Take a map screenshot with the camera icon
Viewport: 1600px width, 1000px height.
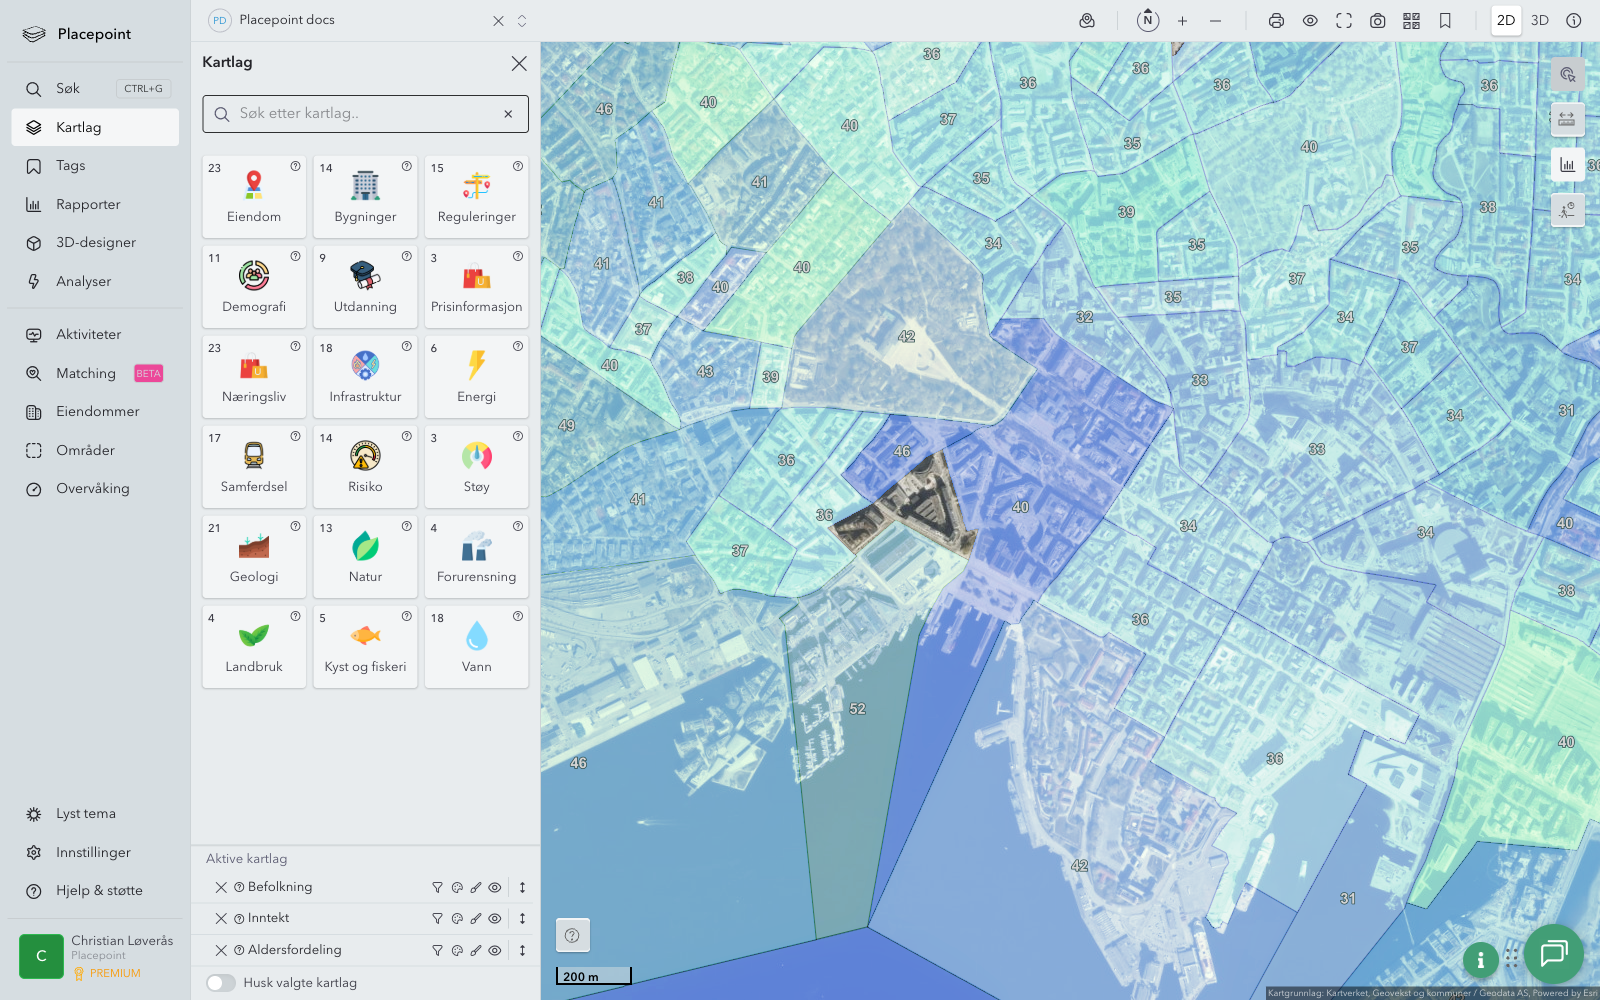[1377, 21]
